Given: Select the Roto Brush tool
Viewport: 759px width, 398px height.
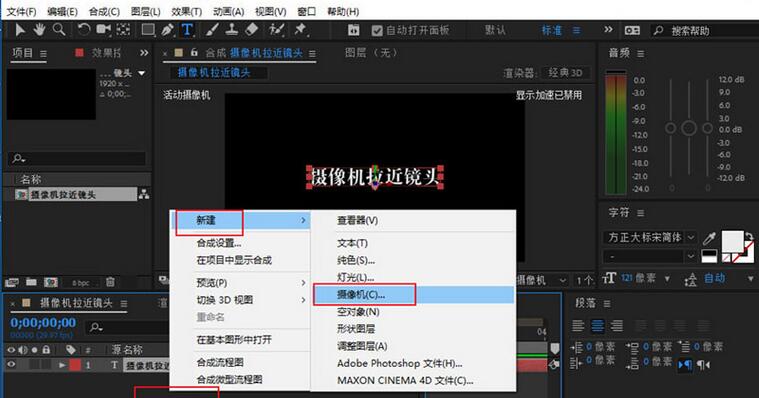Looking at the screenshot, I should tap(276, 30).
